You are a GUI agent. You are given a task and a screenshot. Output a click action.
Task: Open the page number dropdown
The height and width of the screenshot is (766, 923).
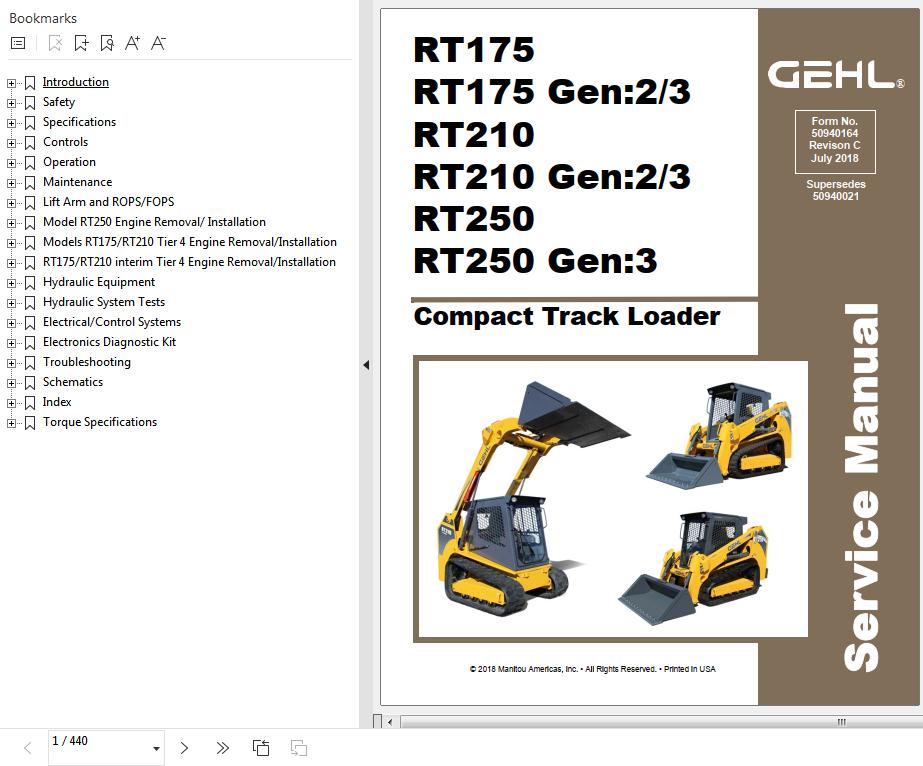(x=156, y=749)
